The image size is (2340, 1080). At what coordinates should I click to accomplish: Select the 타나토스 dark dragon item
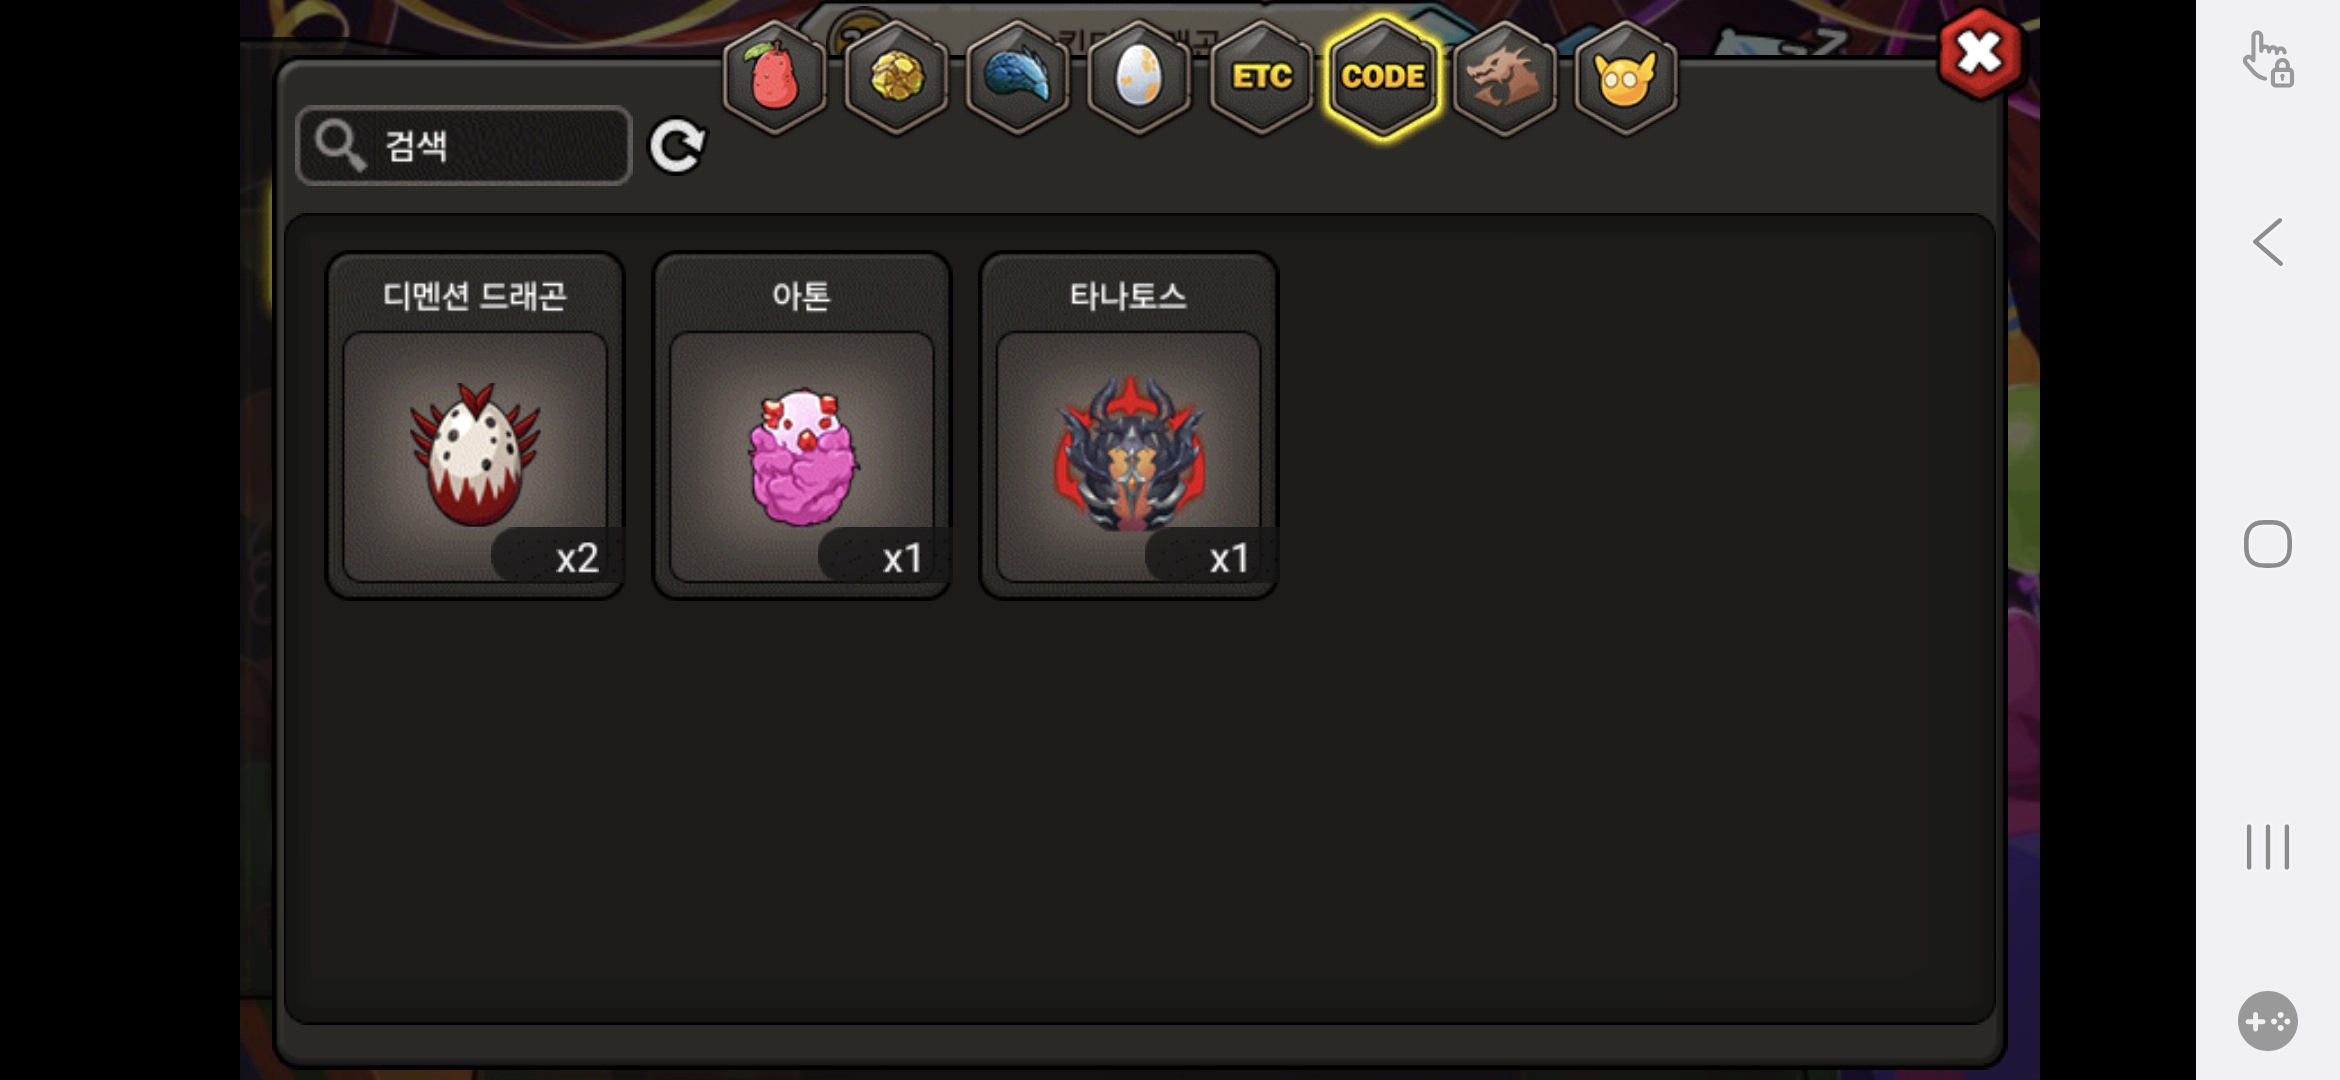coord(1129,425)
